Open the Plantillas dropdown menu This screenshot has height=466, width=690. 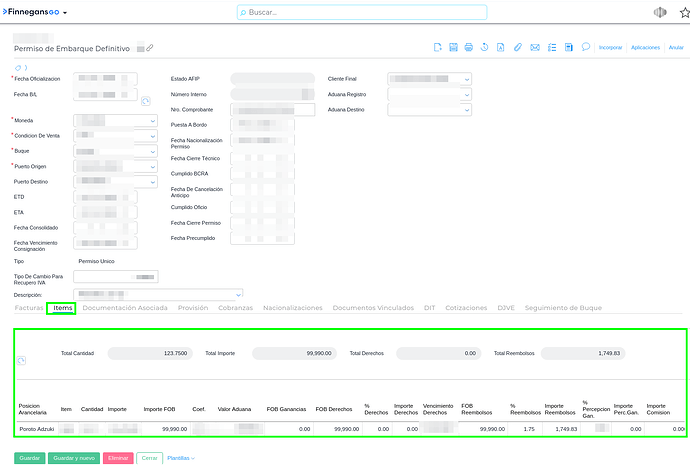pos(180,458)
